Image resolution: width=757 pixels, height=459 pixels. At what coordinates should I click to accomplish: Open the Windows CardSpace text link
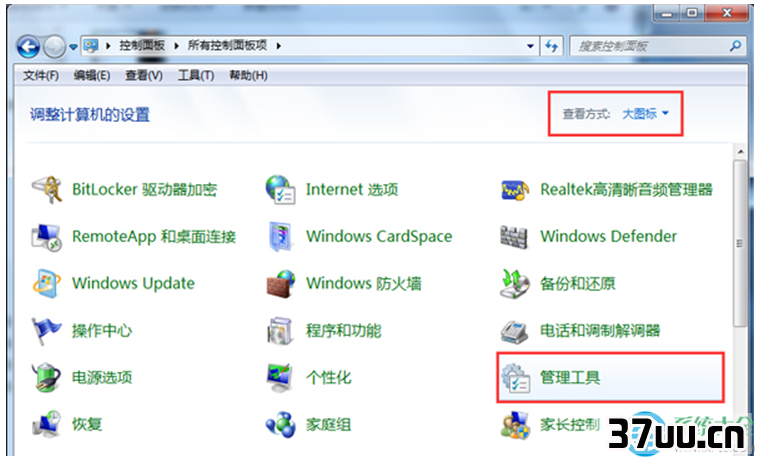tap(379, 236)
